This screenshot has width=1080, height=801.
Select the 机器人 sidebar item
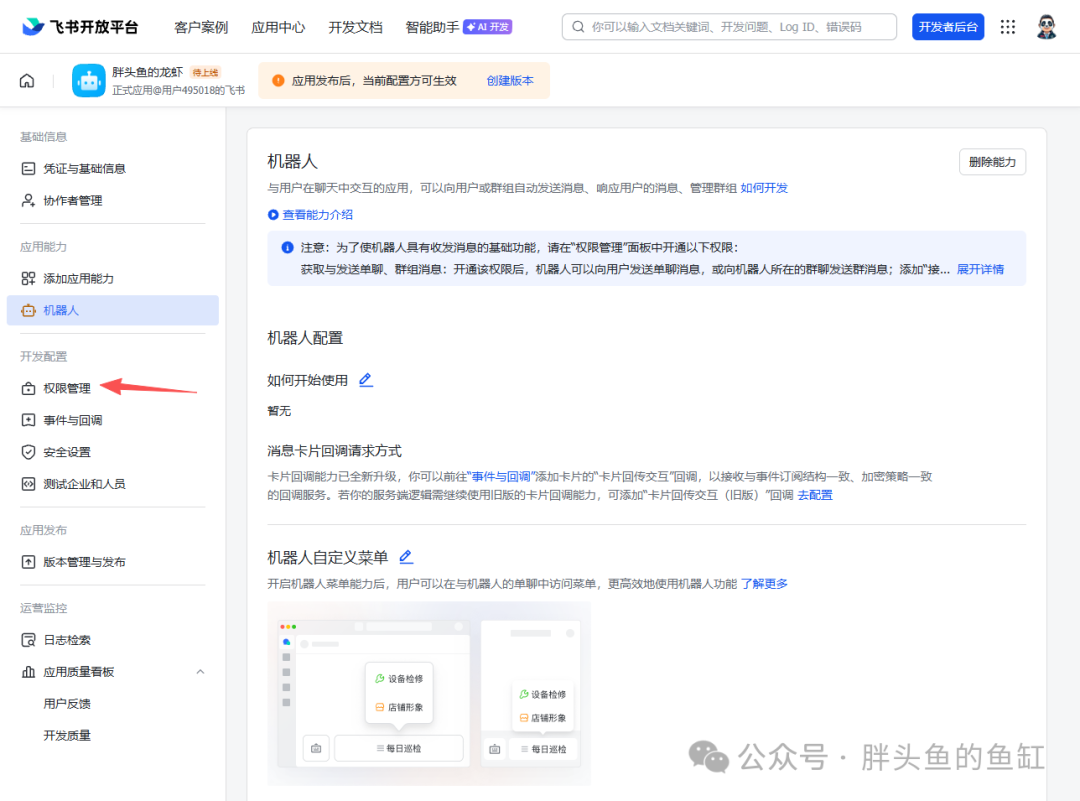[113, 311]
